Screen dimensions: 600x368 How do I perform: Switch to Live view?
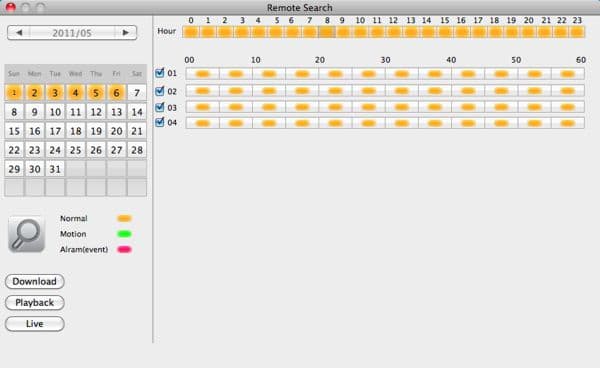tap(34, 324)
